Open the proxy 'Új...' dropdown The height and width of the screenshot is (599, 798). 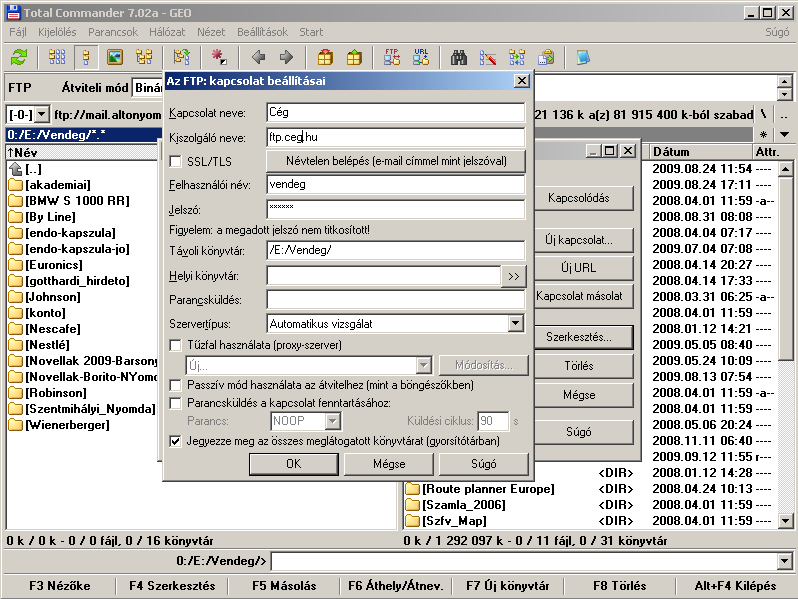(x=423, y=365)
